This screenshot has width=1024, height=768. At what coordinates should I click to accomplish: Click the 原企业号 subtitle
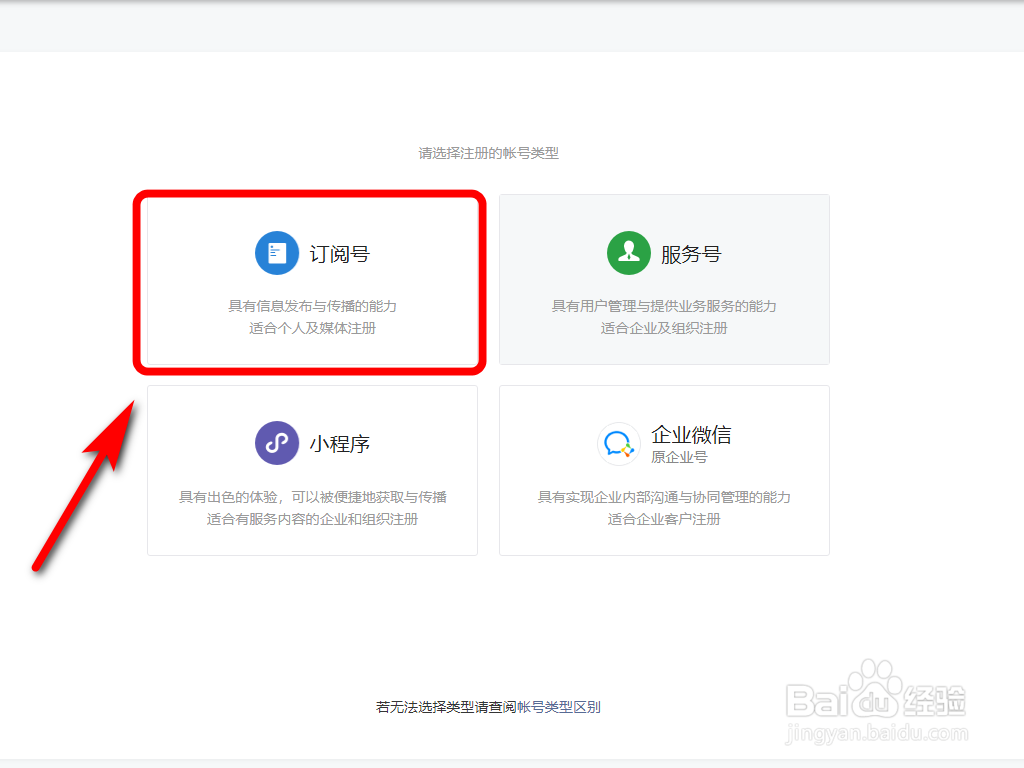(x=679, y=457)
